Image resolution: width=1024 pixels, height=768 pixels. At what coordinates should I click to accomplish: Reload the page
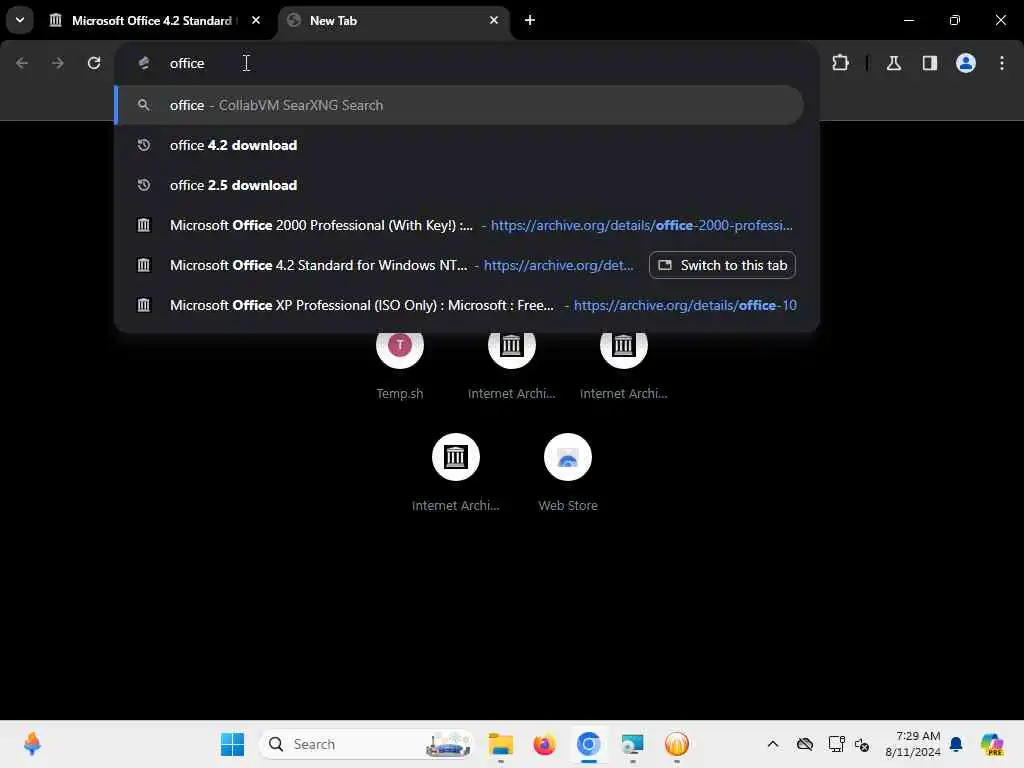click(94, 63)
